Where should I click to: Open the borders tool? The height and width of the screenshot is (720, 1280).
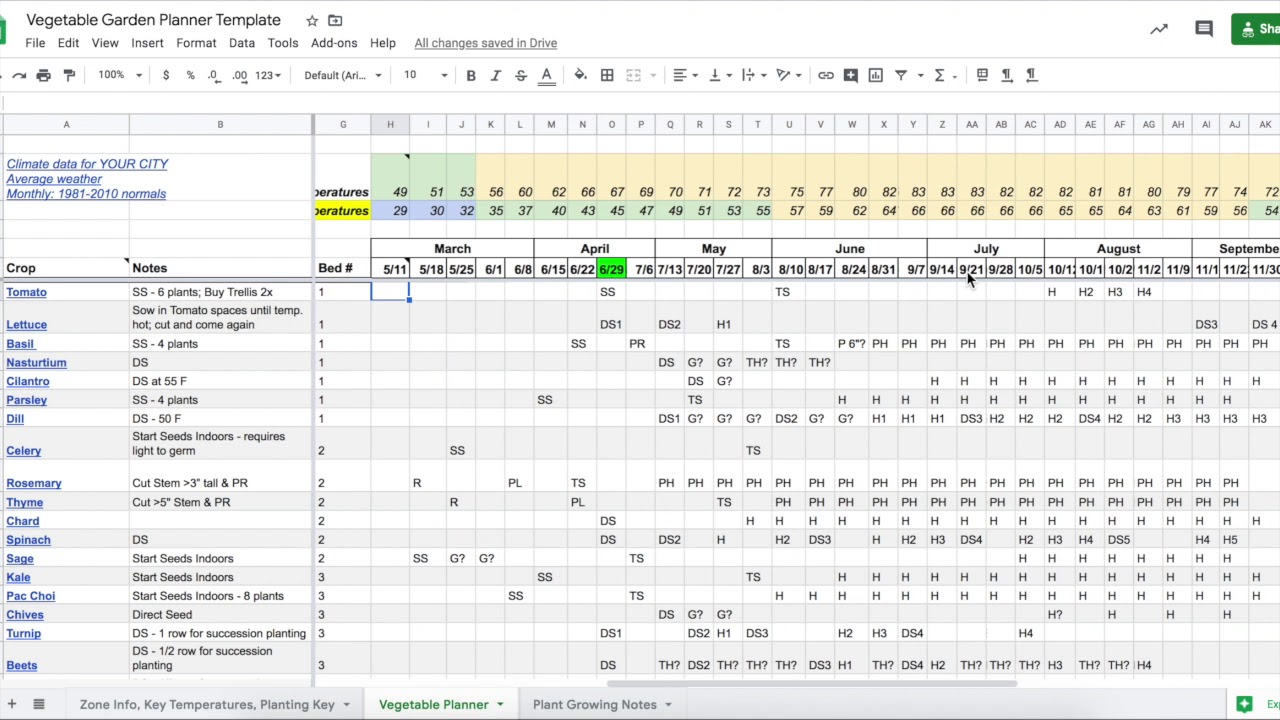click(607, 75)
